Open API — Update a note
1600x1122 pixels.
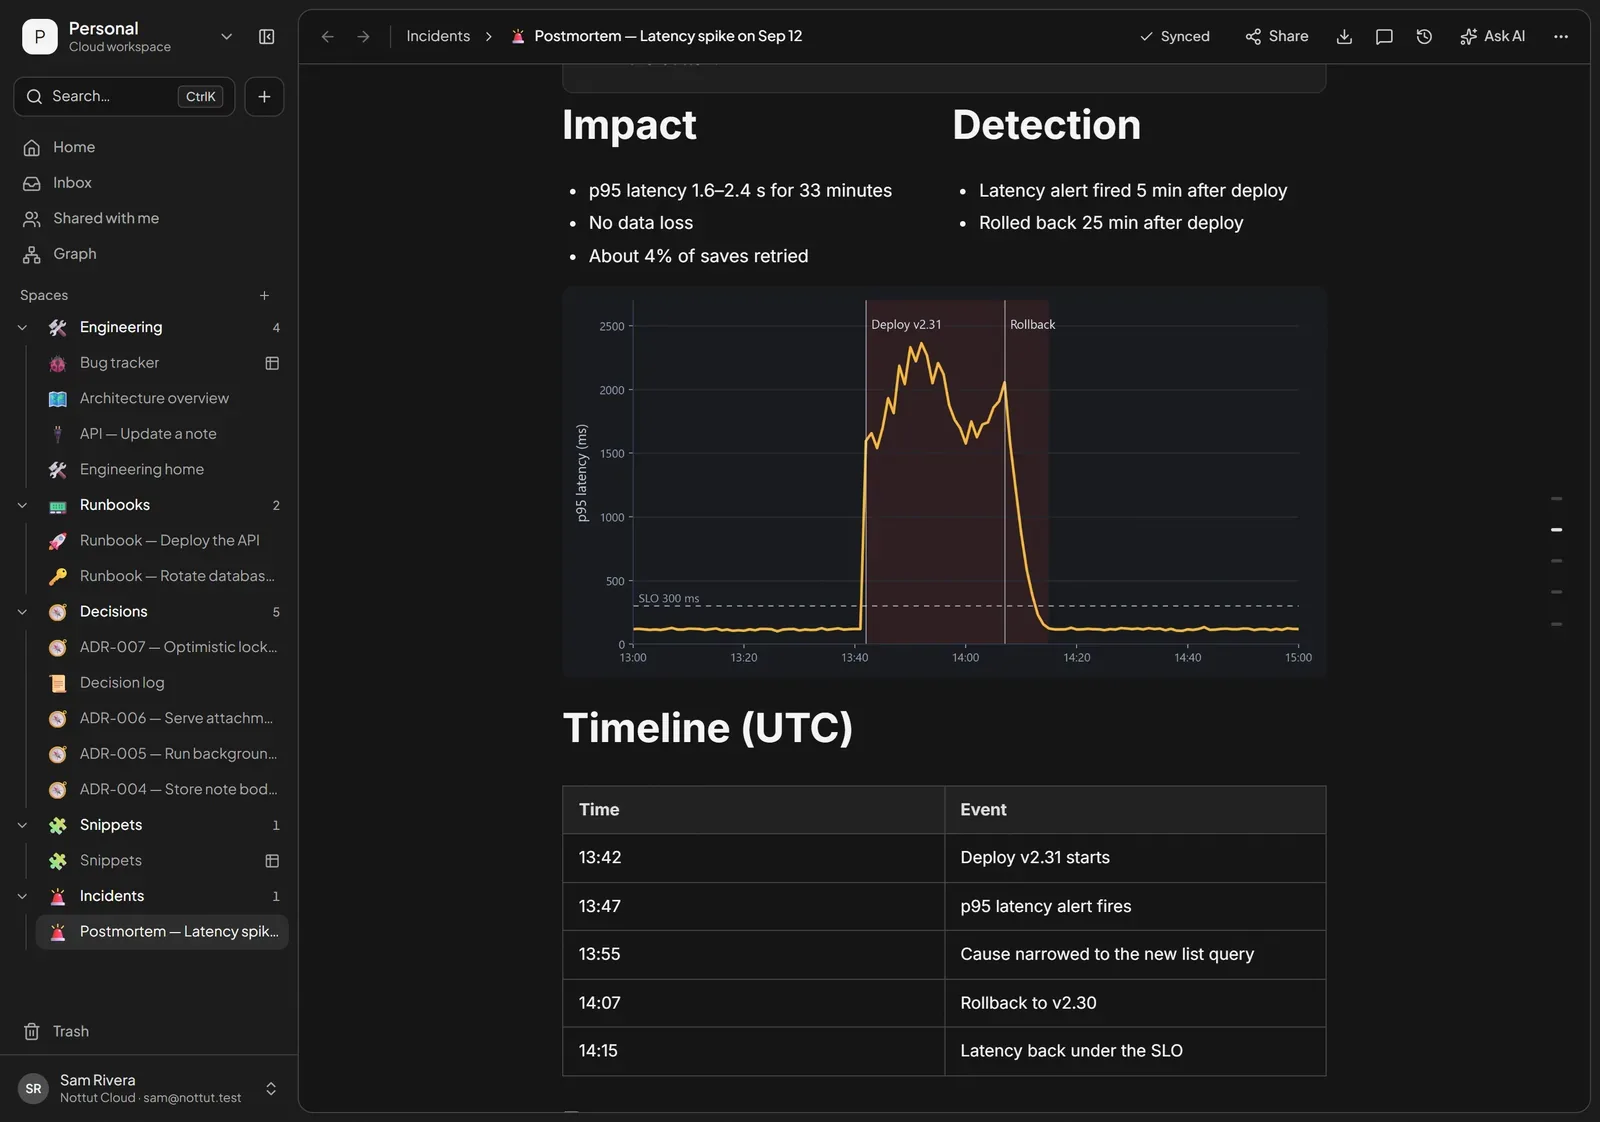pyautogui.click(x=162, y=434)
